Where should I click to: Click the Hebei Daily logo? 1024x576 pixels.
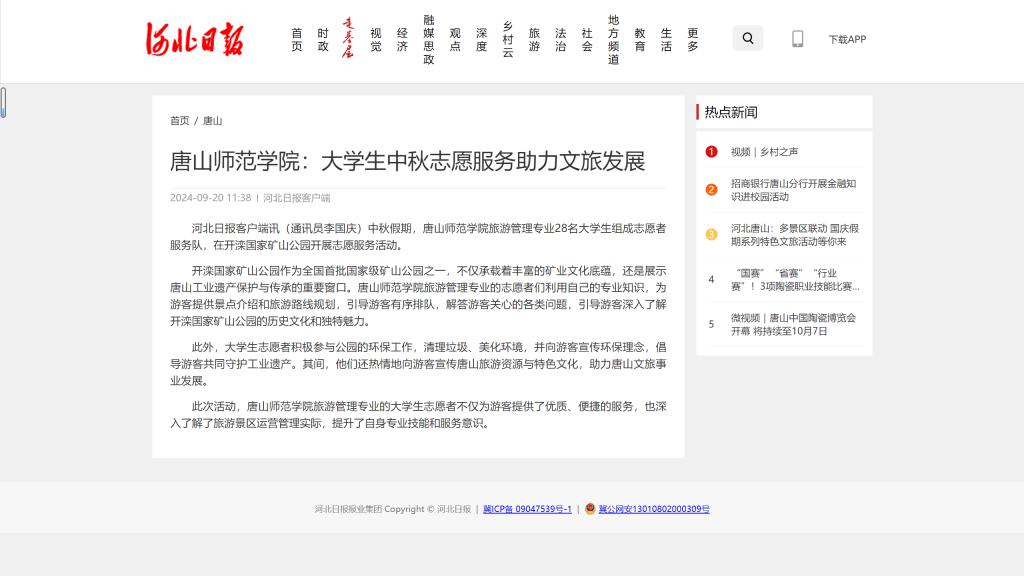pyautogui.click(x=194, y=40)
